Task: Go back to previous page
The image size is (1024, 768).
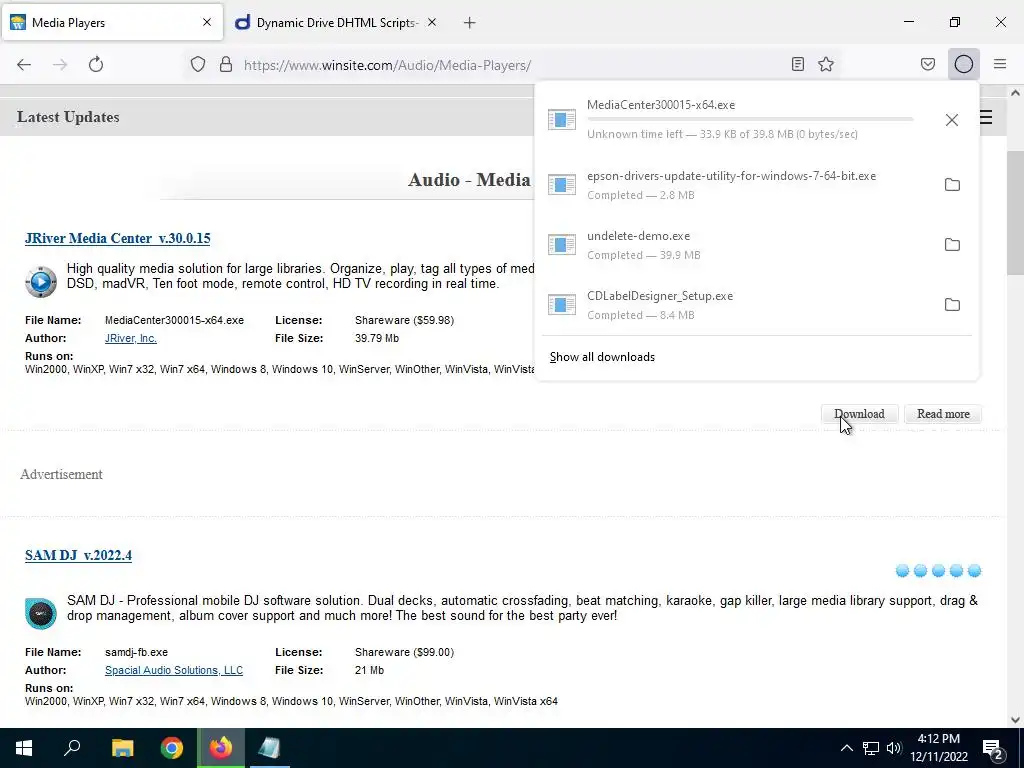Action: click(x=24, y=64)
